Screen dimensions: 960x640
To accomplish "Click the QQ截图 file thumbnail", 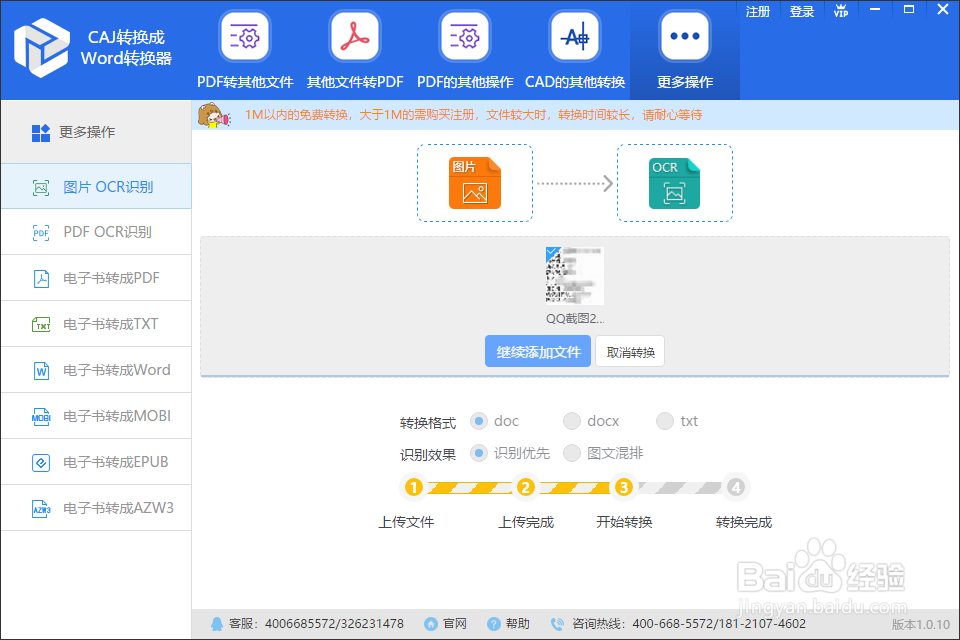I will click(575, 275).
